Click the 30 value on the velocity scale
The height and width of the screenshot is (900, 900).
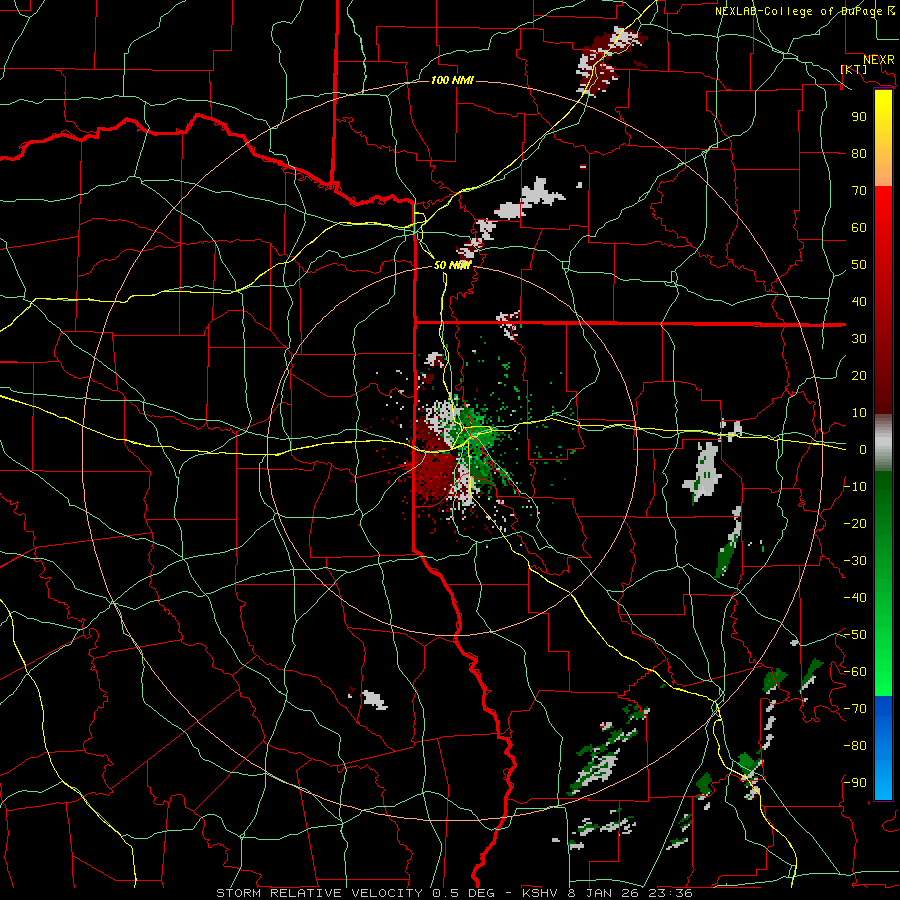(x=859, y=339)
